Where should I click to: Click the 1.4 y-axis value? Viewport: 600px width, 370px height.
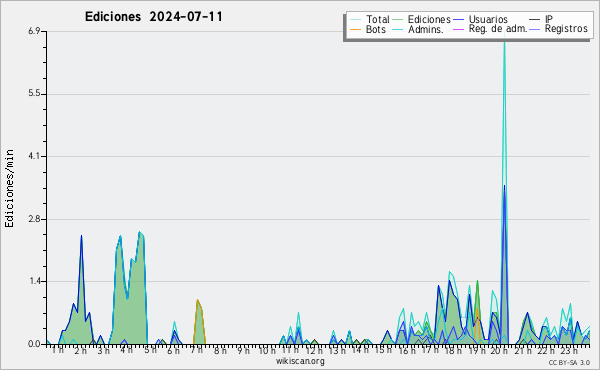(x=34, y=281)
